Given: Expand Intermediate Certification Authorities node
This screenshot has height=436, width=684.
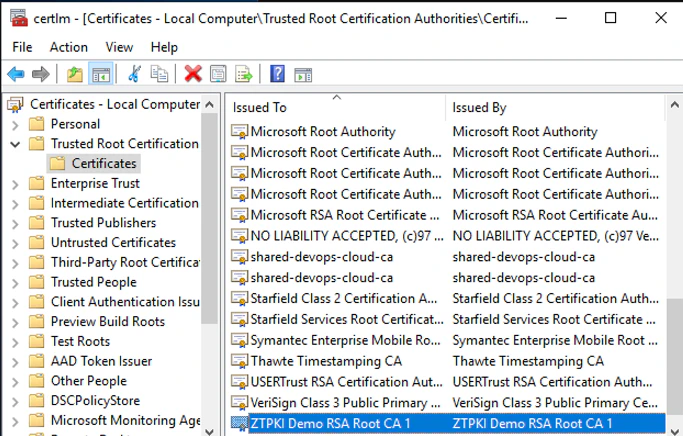Looking at the screenshot, I should (15, 204).
